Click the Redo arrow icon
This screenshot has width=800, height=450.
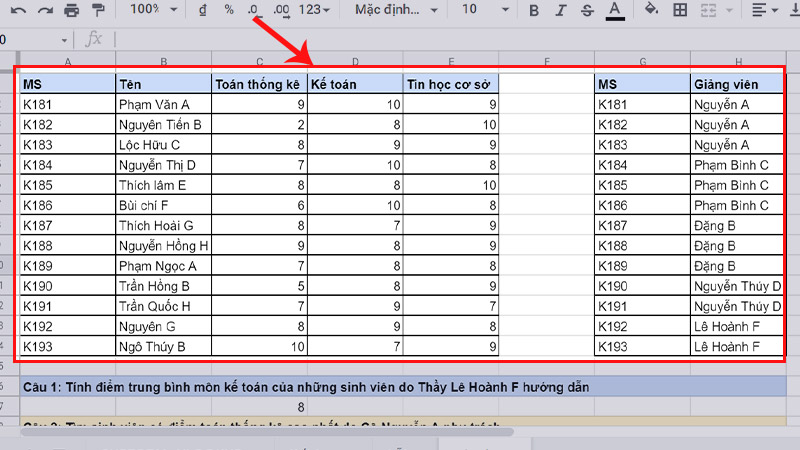click(45, 10)
